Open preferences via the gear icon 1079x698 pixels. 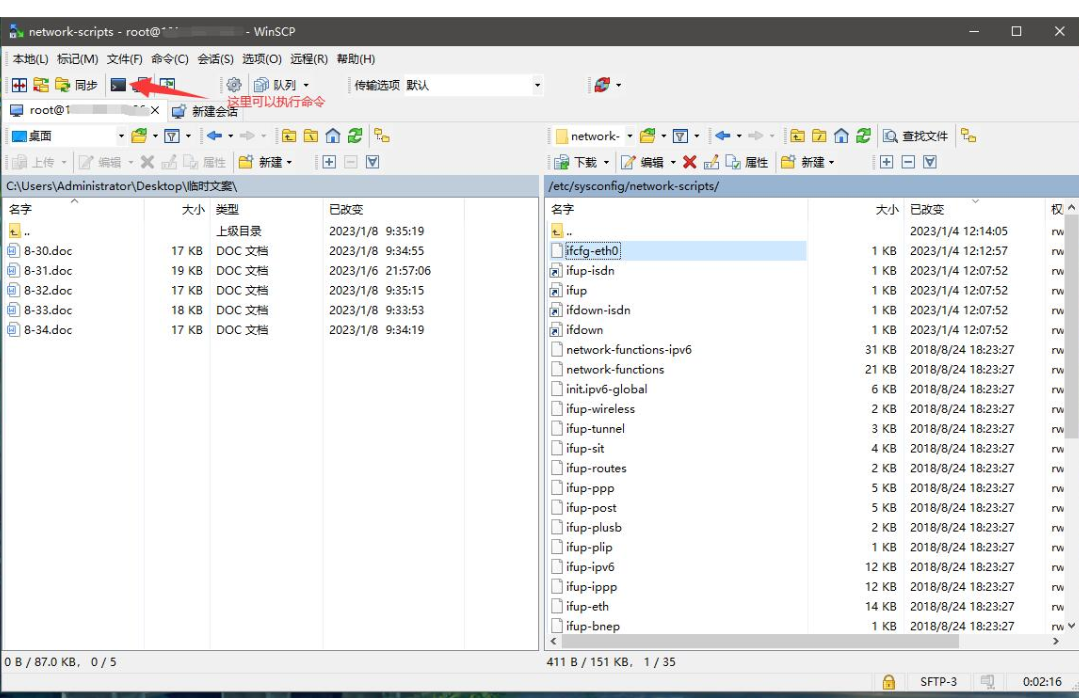click(x=232, y=84)
